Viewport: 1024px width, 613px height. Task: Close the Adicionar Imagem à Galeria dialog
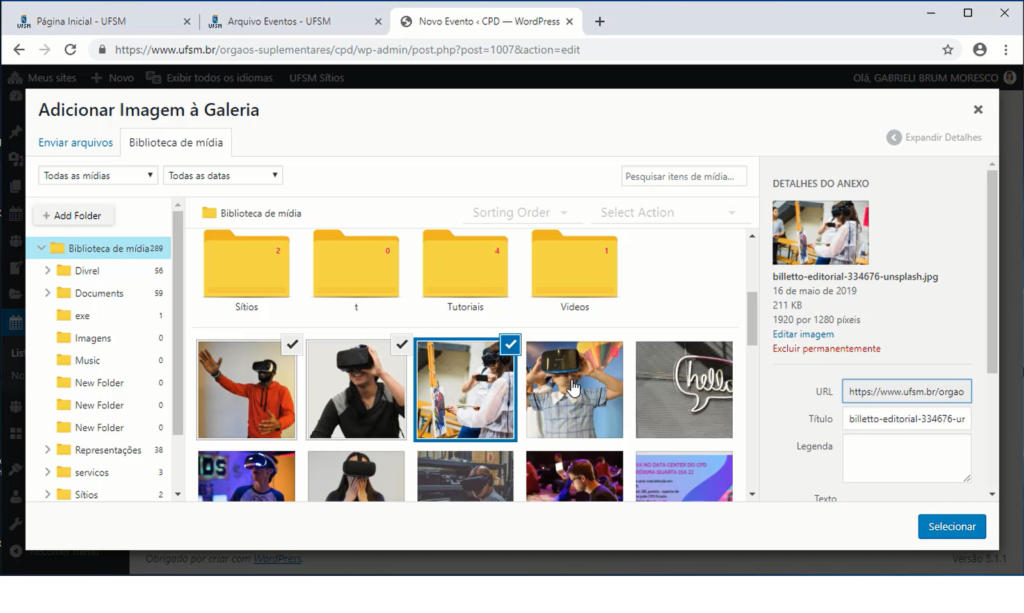[977, 110]
